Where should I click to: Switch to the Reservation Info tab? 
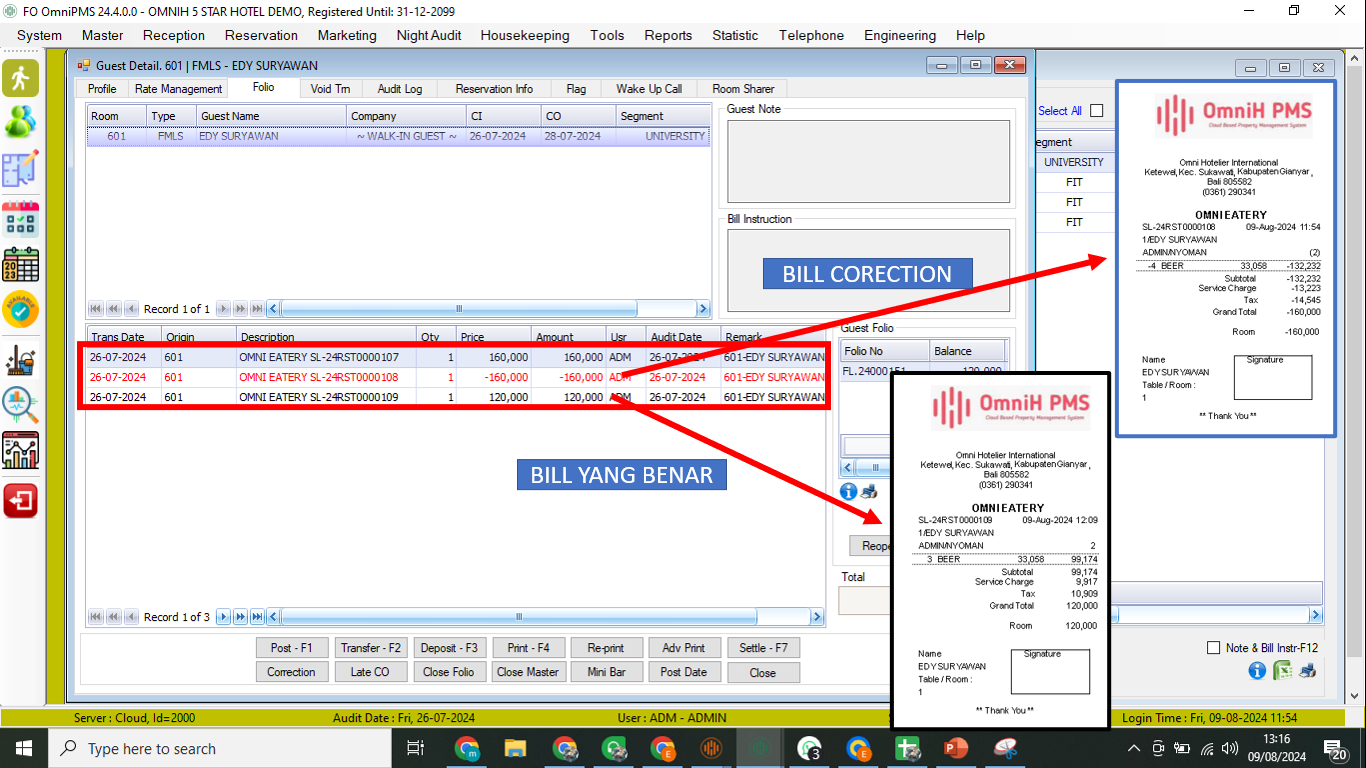click(x=494, y=89)
